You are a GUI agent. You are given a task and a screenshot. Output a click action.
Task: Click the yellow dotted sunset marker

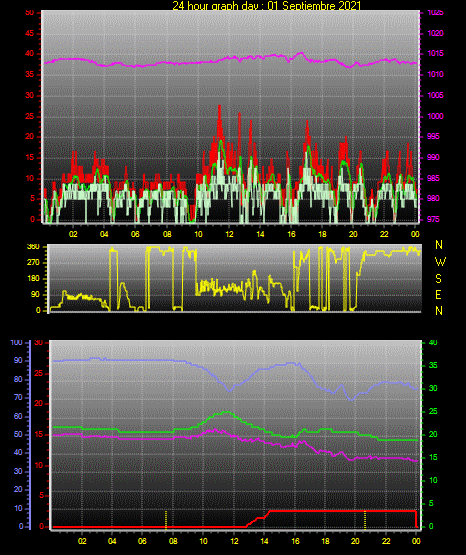tap(365, 520)
